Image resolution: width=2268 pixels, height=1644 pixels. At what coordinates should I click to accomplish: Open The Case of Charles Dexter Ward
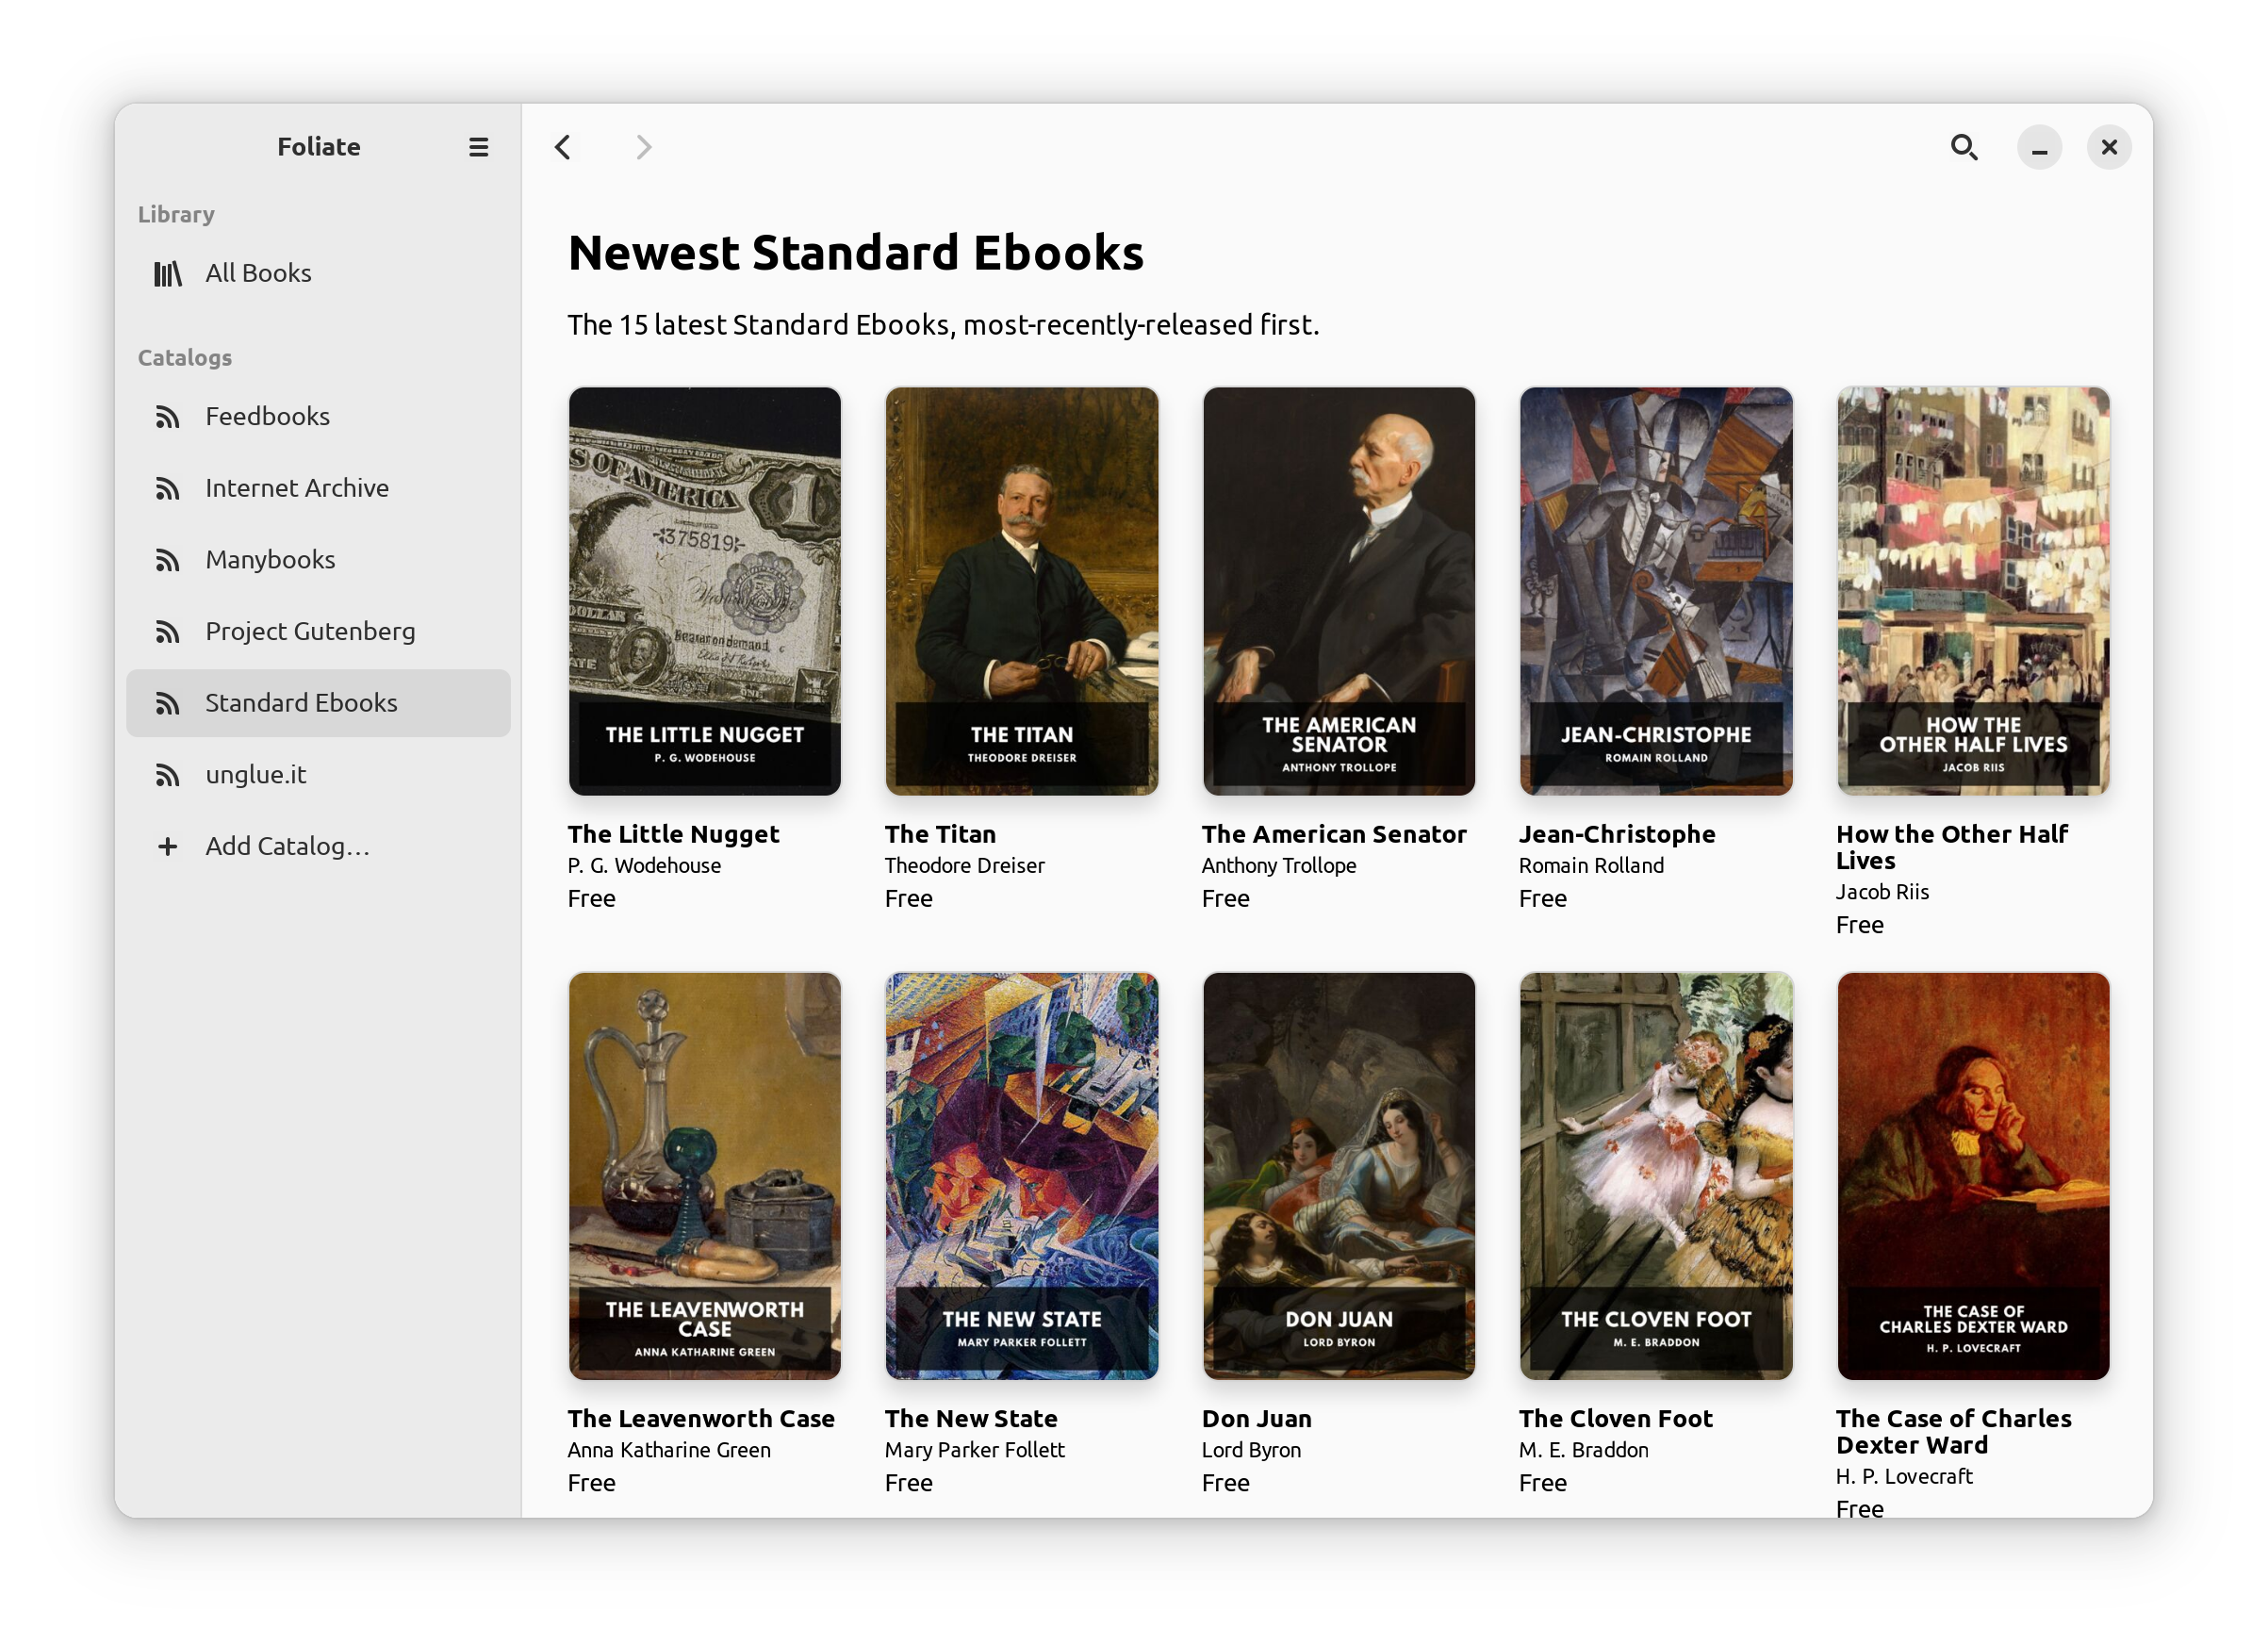point(1972,1176)
